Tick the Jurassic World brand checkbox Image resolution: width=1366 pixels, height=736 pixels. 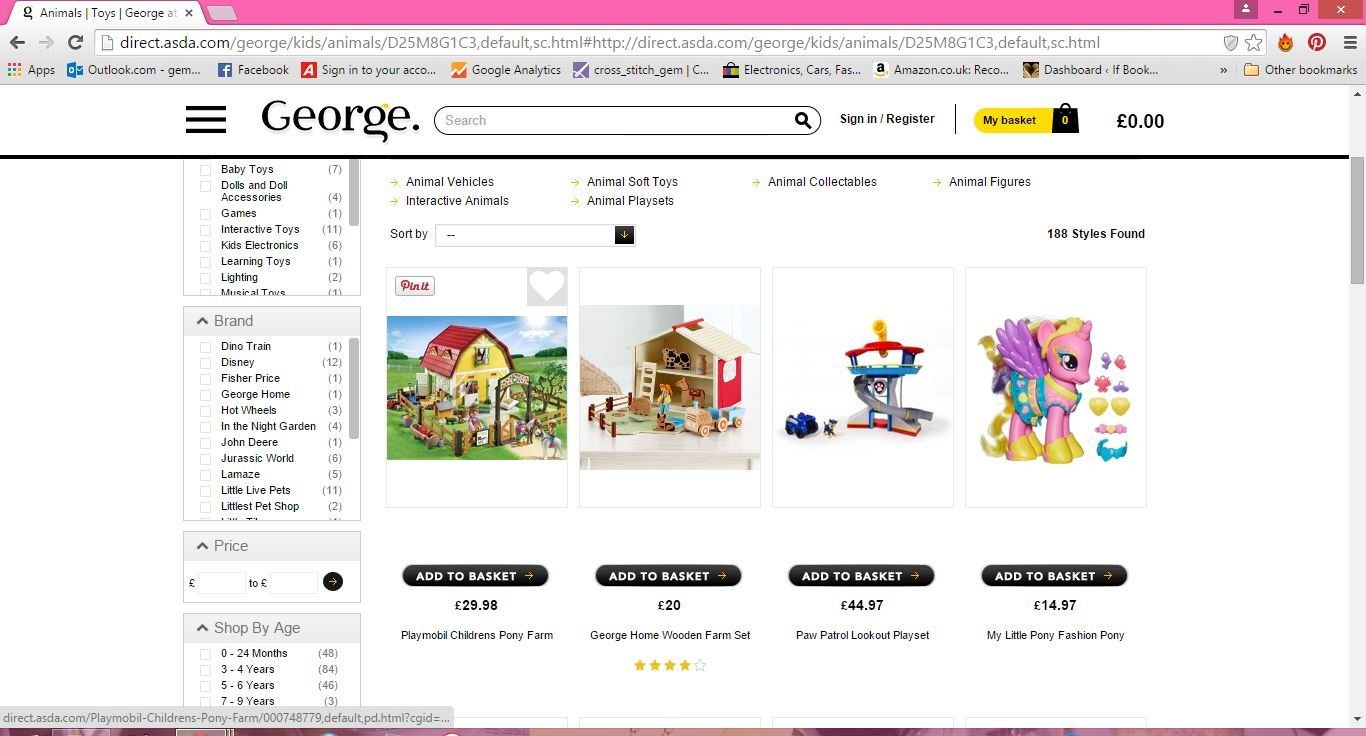pyautogui.click(x=206, y=459)
